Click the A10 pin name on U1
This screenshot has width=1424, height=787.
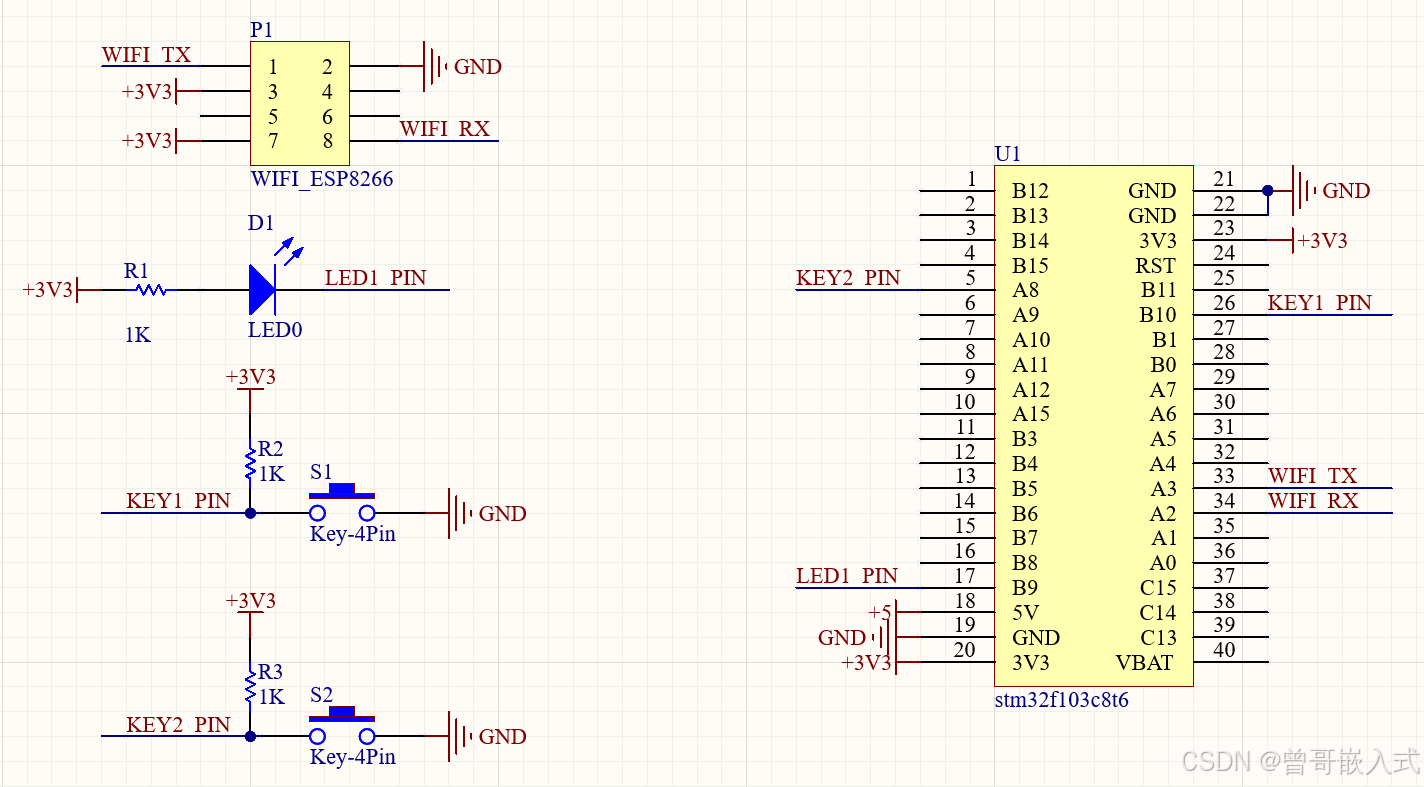coord(1031,340)
